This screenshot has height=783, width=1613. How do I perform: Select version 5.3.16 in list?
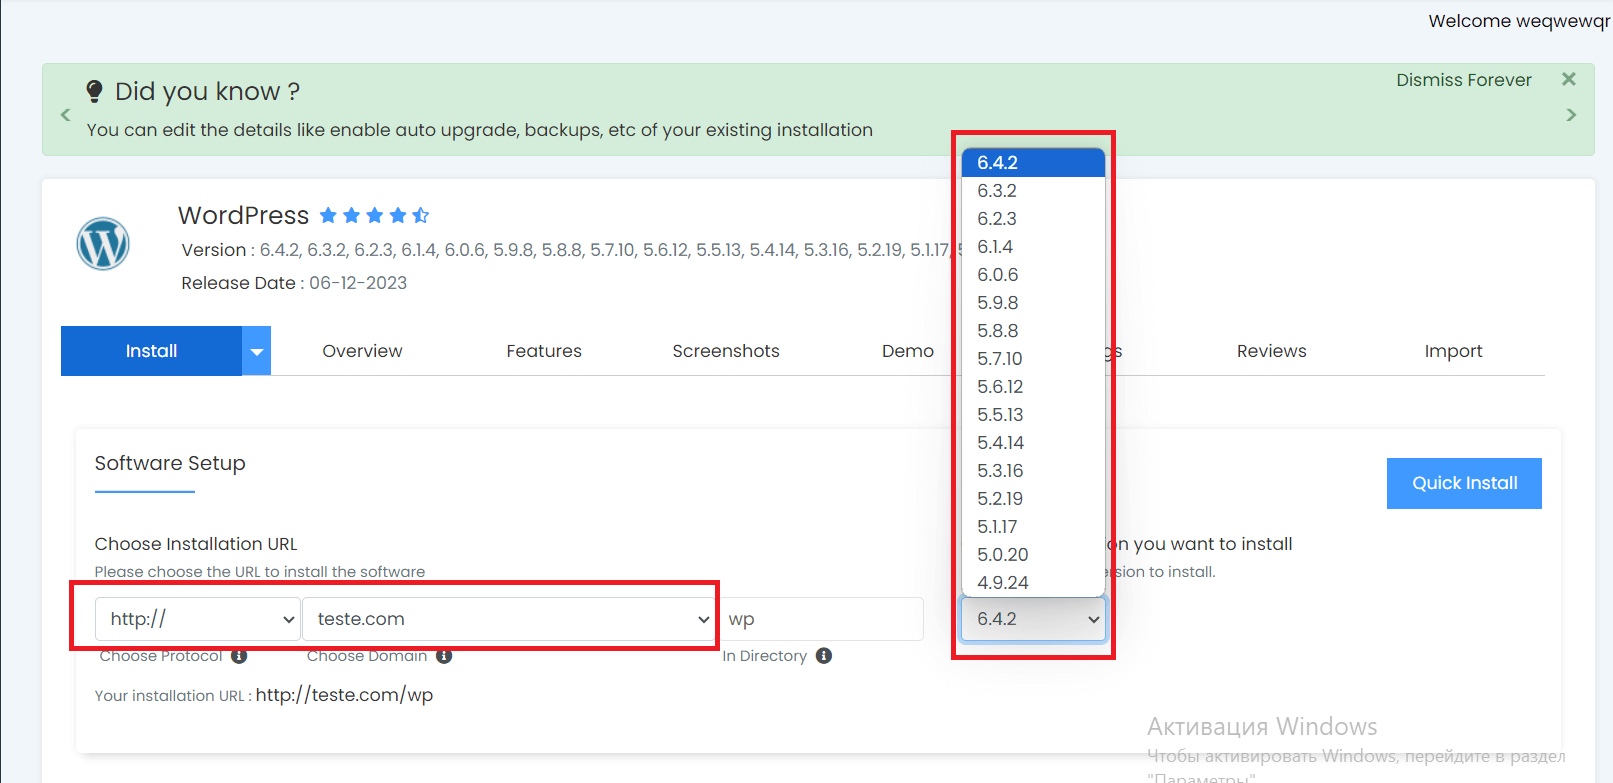[x=1033, y=471]
